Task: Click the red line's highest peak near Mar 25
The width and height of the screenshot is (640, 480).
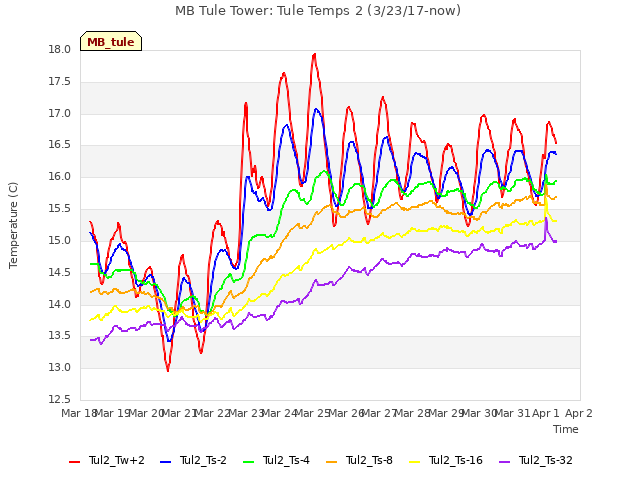Action: 314,54
